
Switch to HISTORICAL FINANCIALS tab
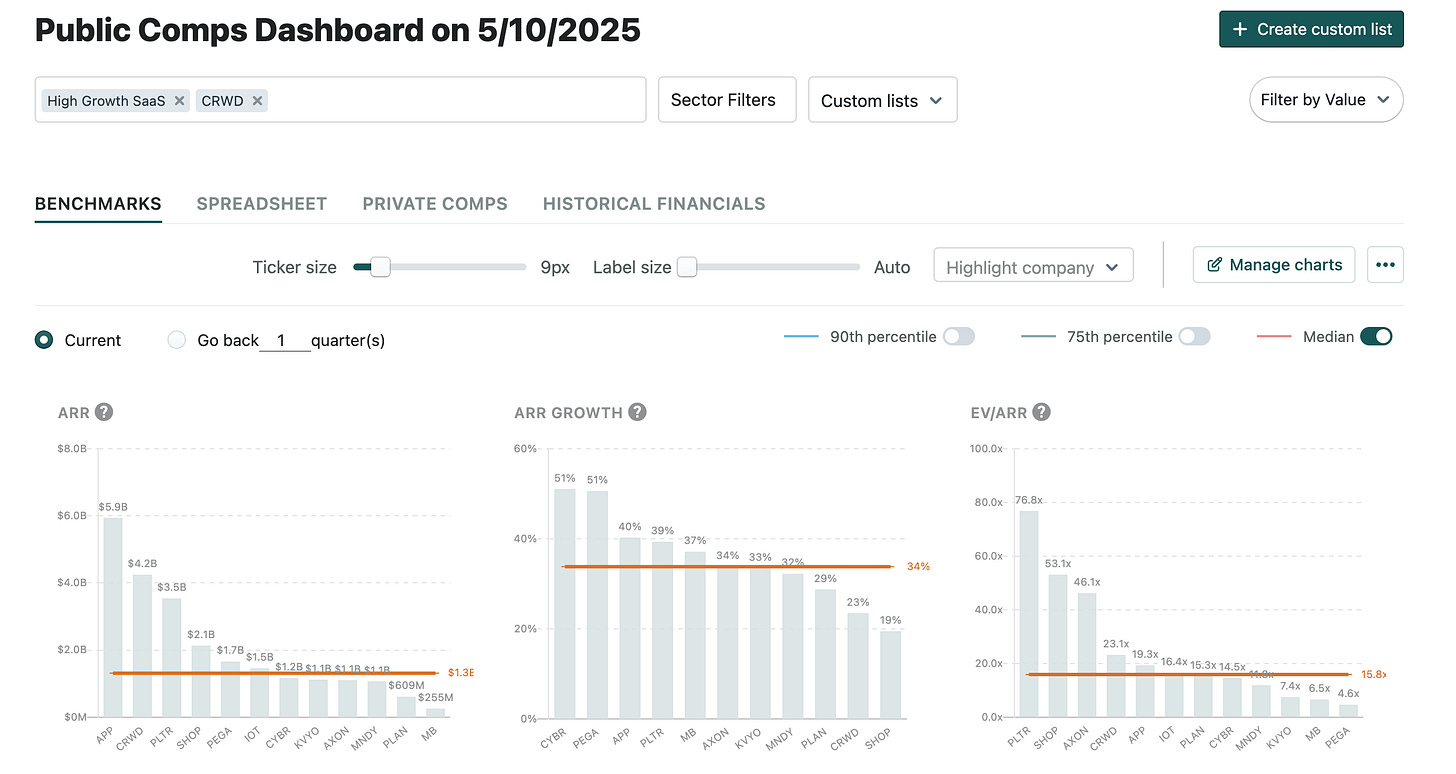coord(654,204)
